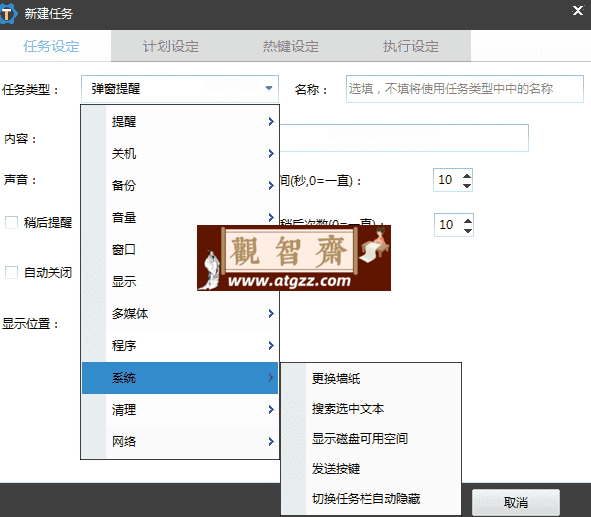Expand the 关机 submenu

click(x=180, y=153)
